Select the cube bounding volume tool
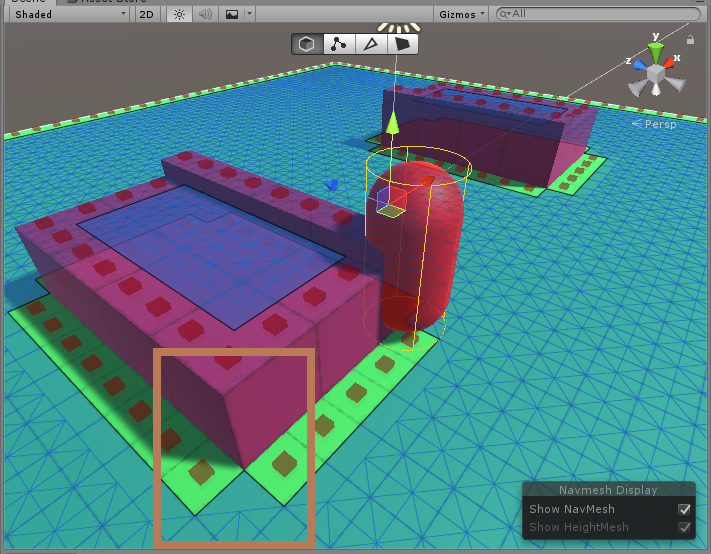The width and height of the screenshot is (711, 554). pos(307,44)
